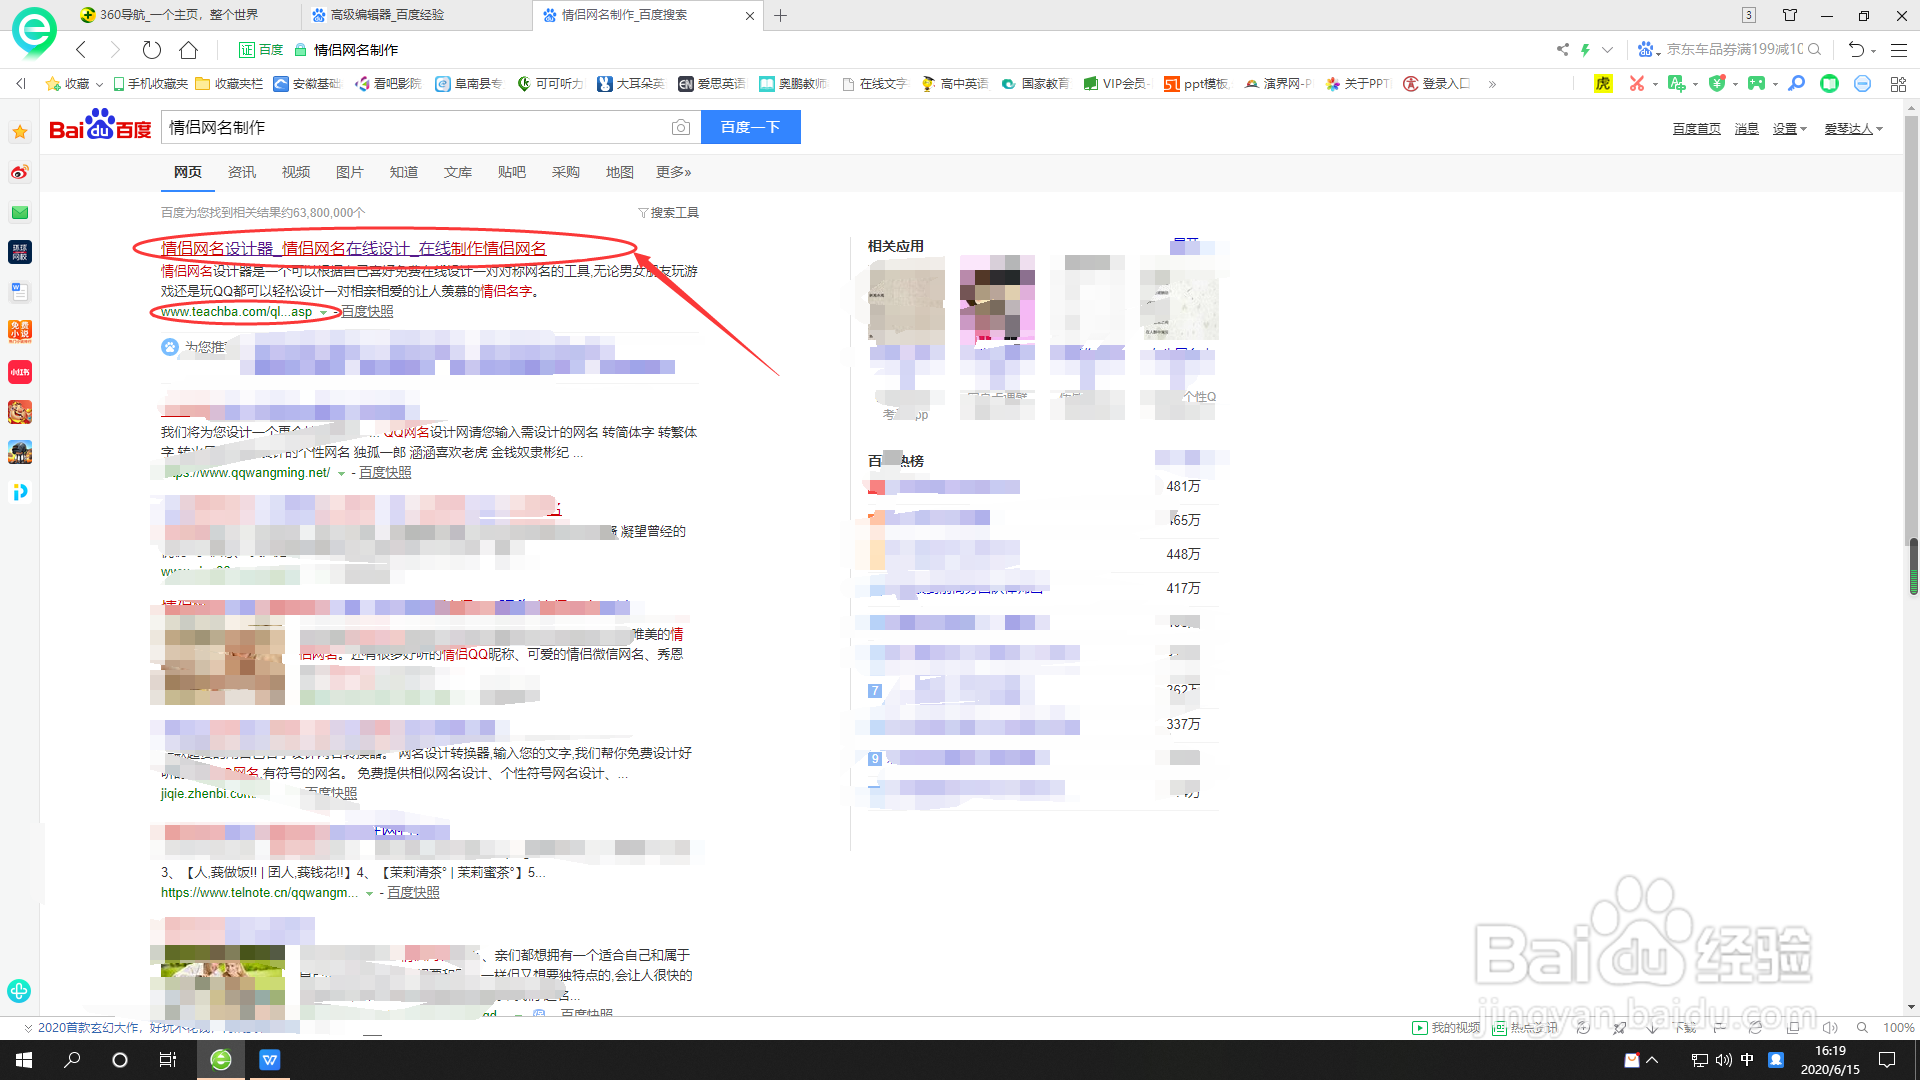Screen dimensions: 1920x1080
Task: Open the green game controller icon
Action: click(x=1756, y=84)
